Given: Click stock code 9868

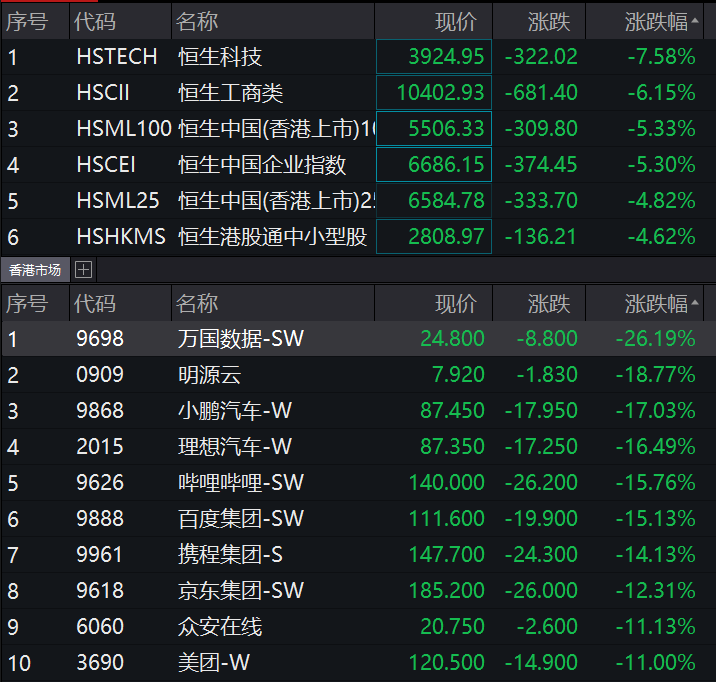Looking at the screenshot, I should [100, 411].
